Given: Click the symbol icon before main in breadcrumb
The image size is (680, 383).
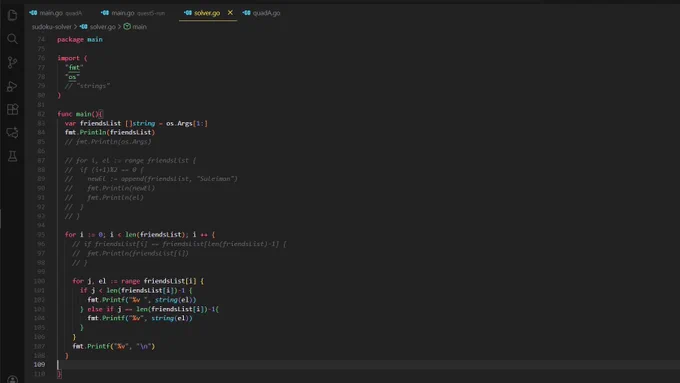Looking at the screenshot, I should pos(127,27).
